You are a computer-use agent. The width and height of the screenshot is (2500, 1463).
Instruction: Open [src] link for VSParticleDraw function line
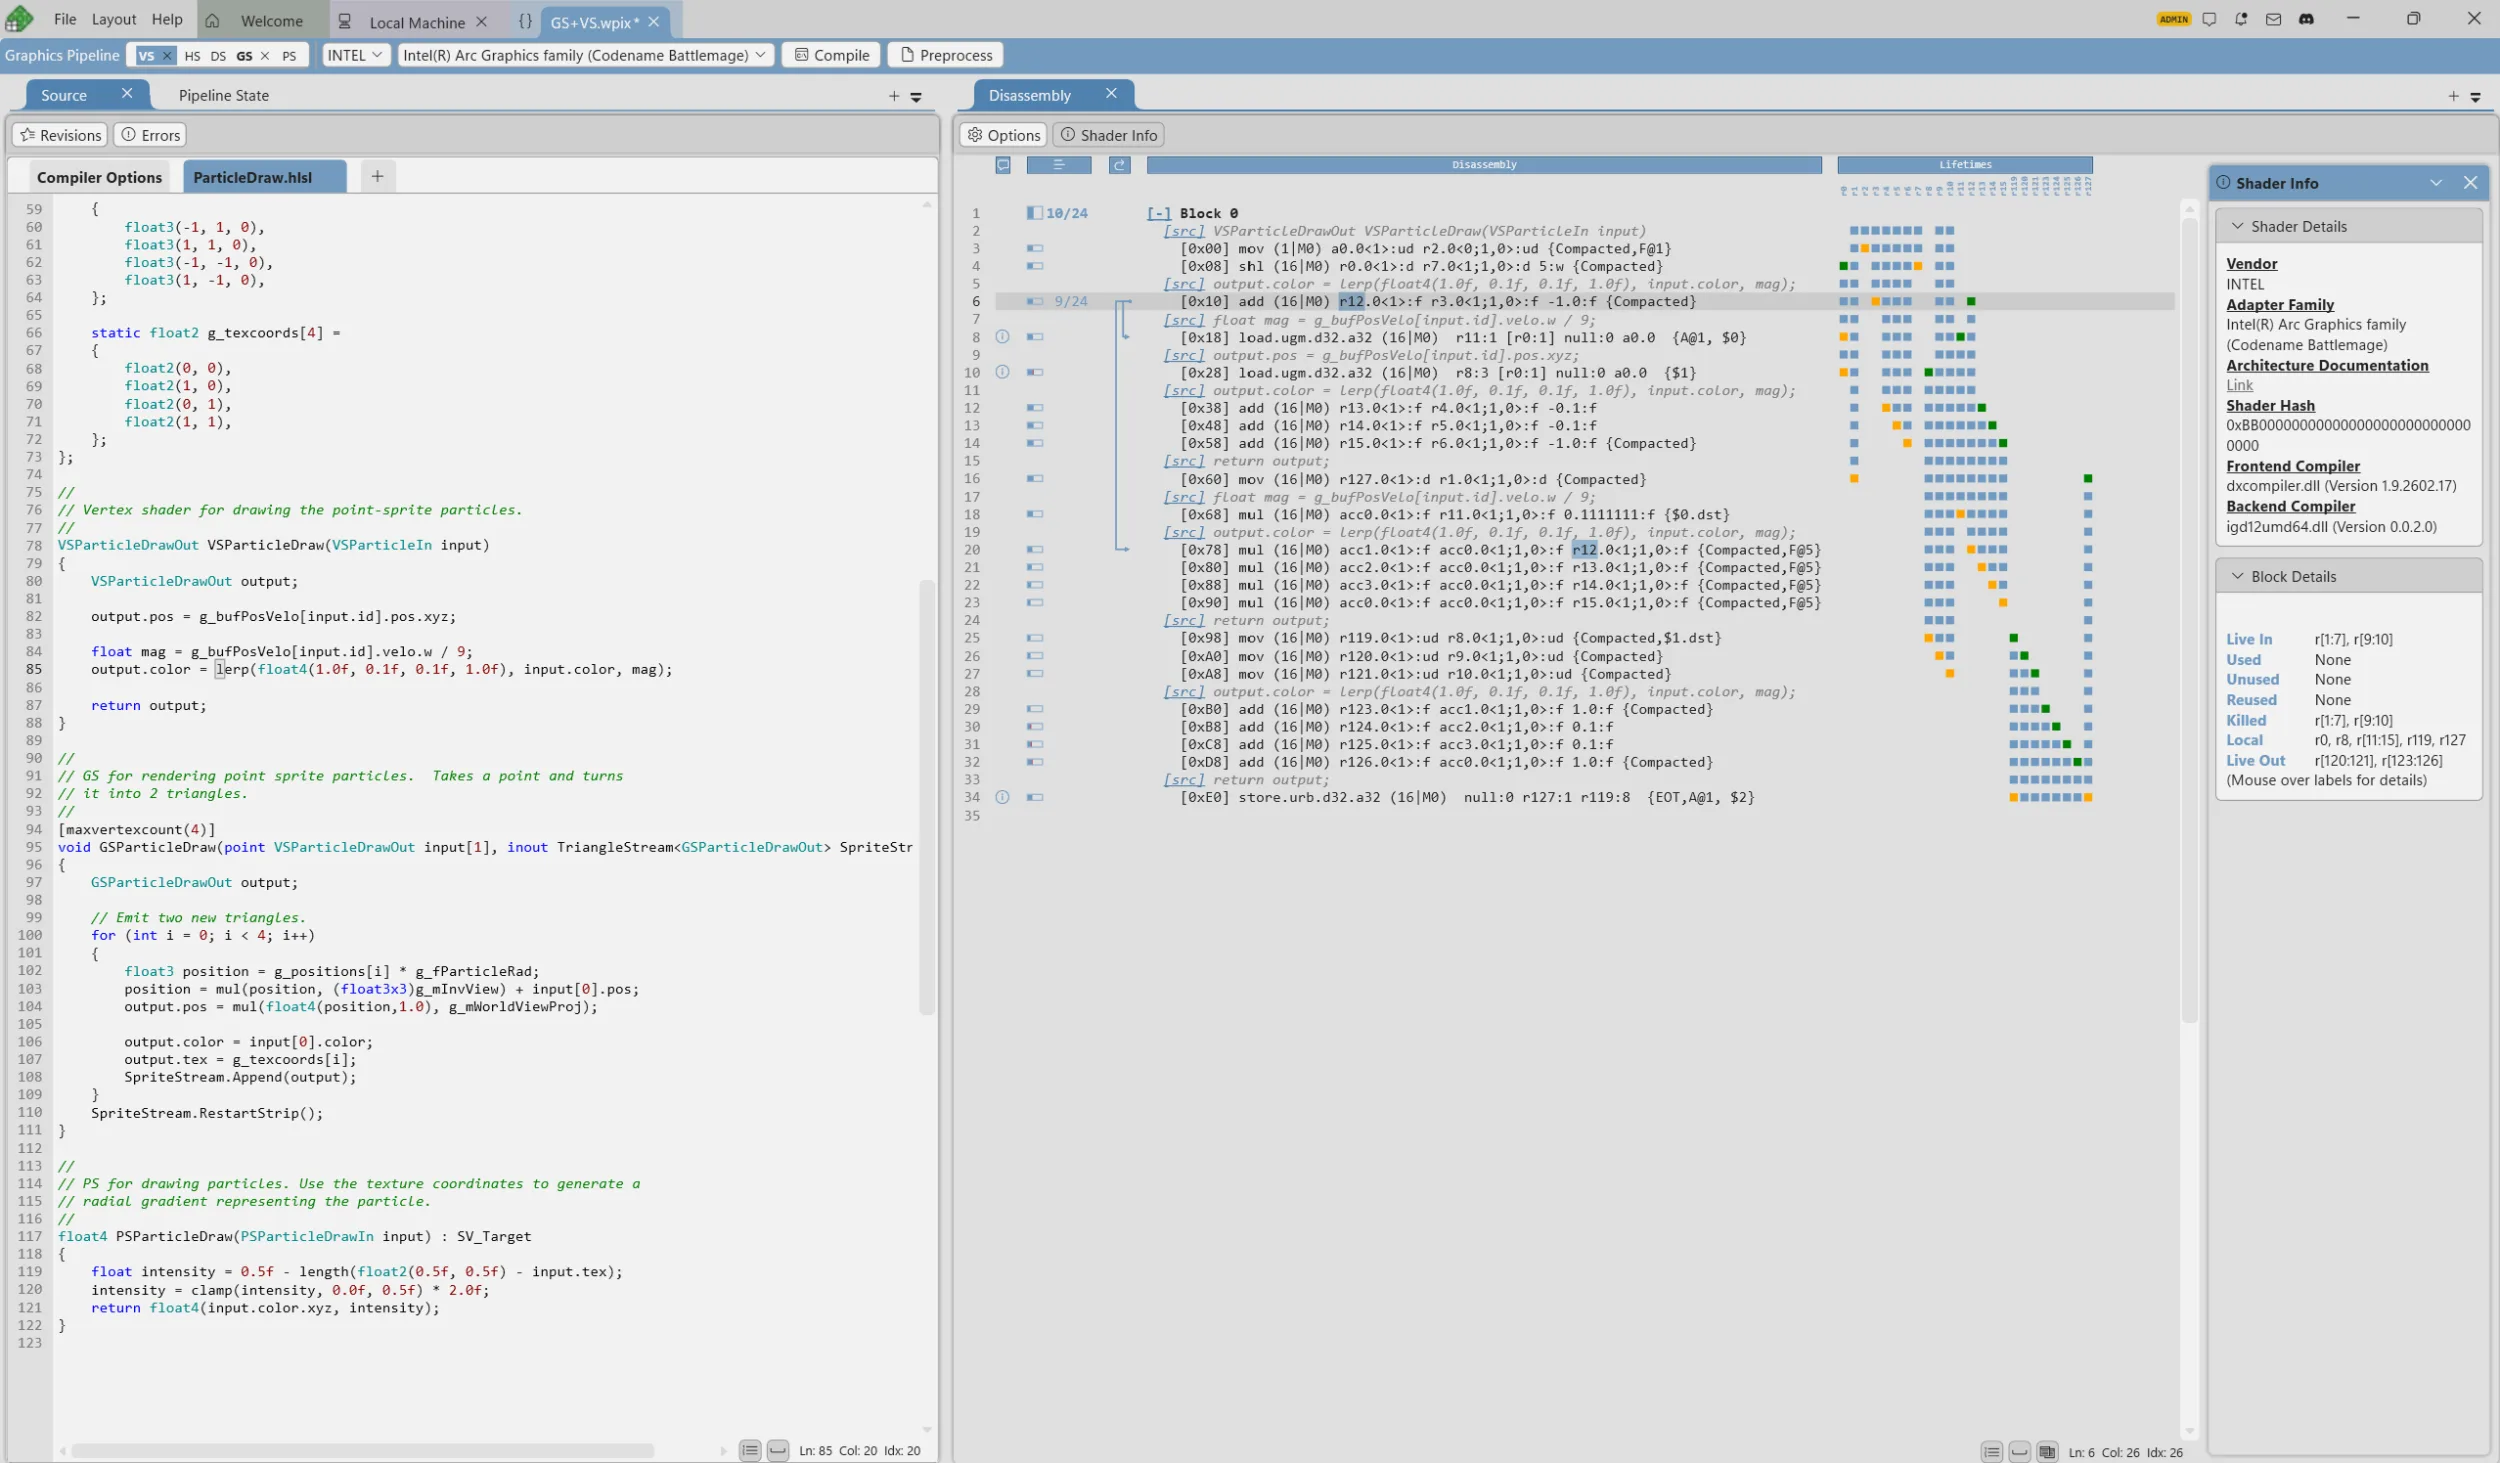pyautogui.click(x=1183, y=231)
